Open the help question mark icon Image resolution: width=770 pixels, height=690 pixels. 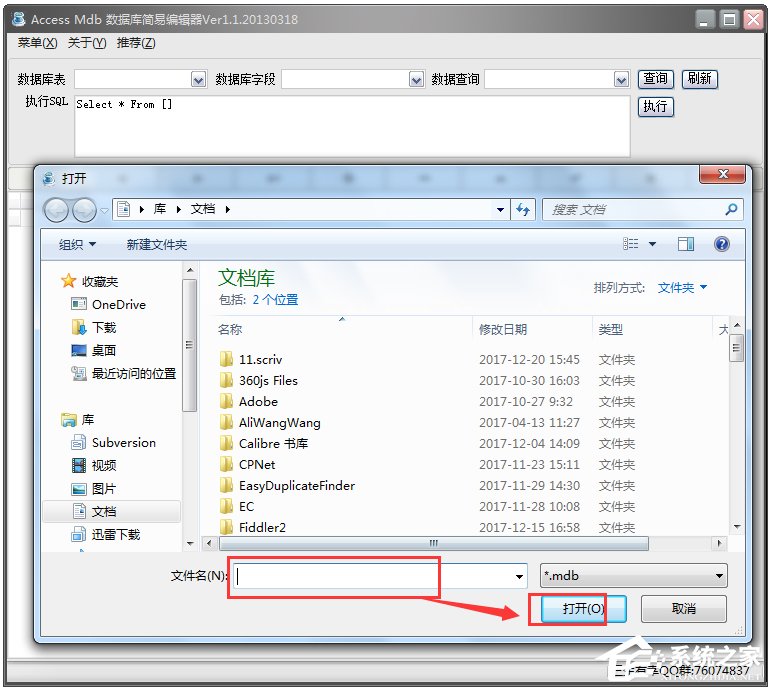point(721,244)
